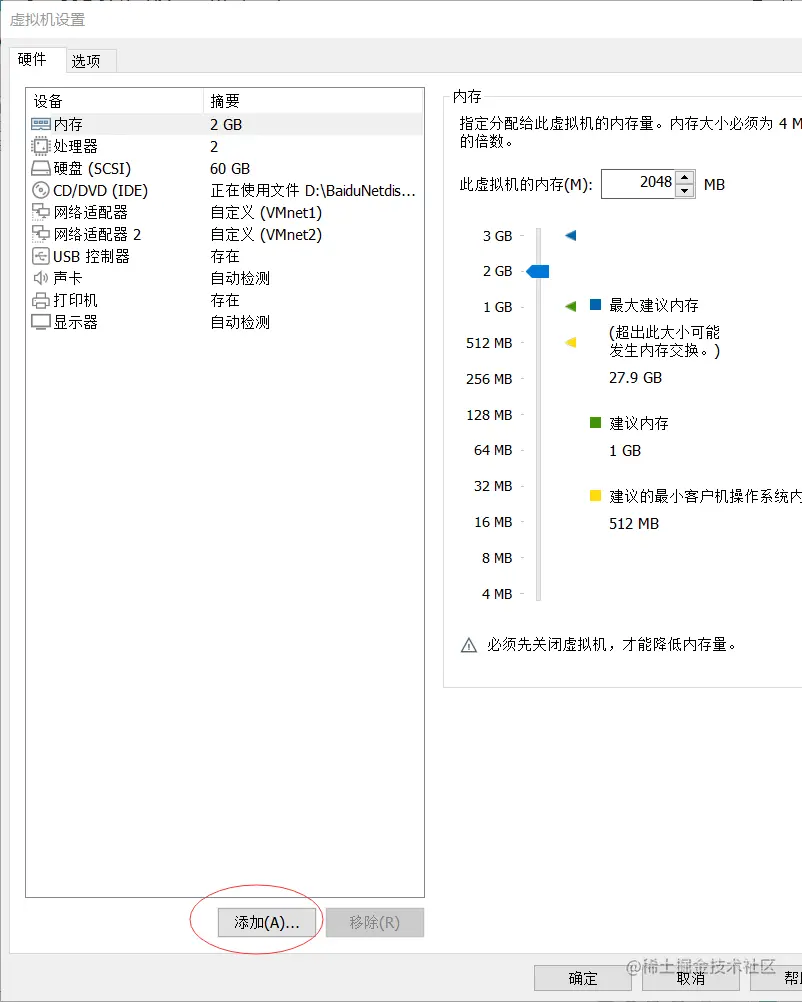Select 网络适配器 with 自定义 (VMnet1)
Image resolution: width=802 pixels, height=1002 pixels.
point(225,212)
